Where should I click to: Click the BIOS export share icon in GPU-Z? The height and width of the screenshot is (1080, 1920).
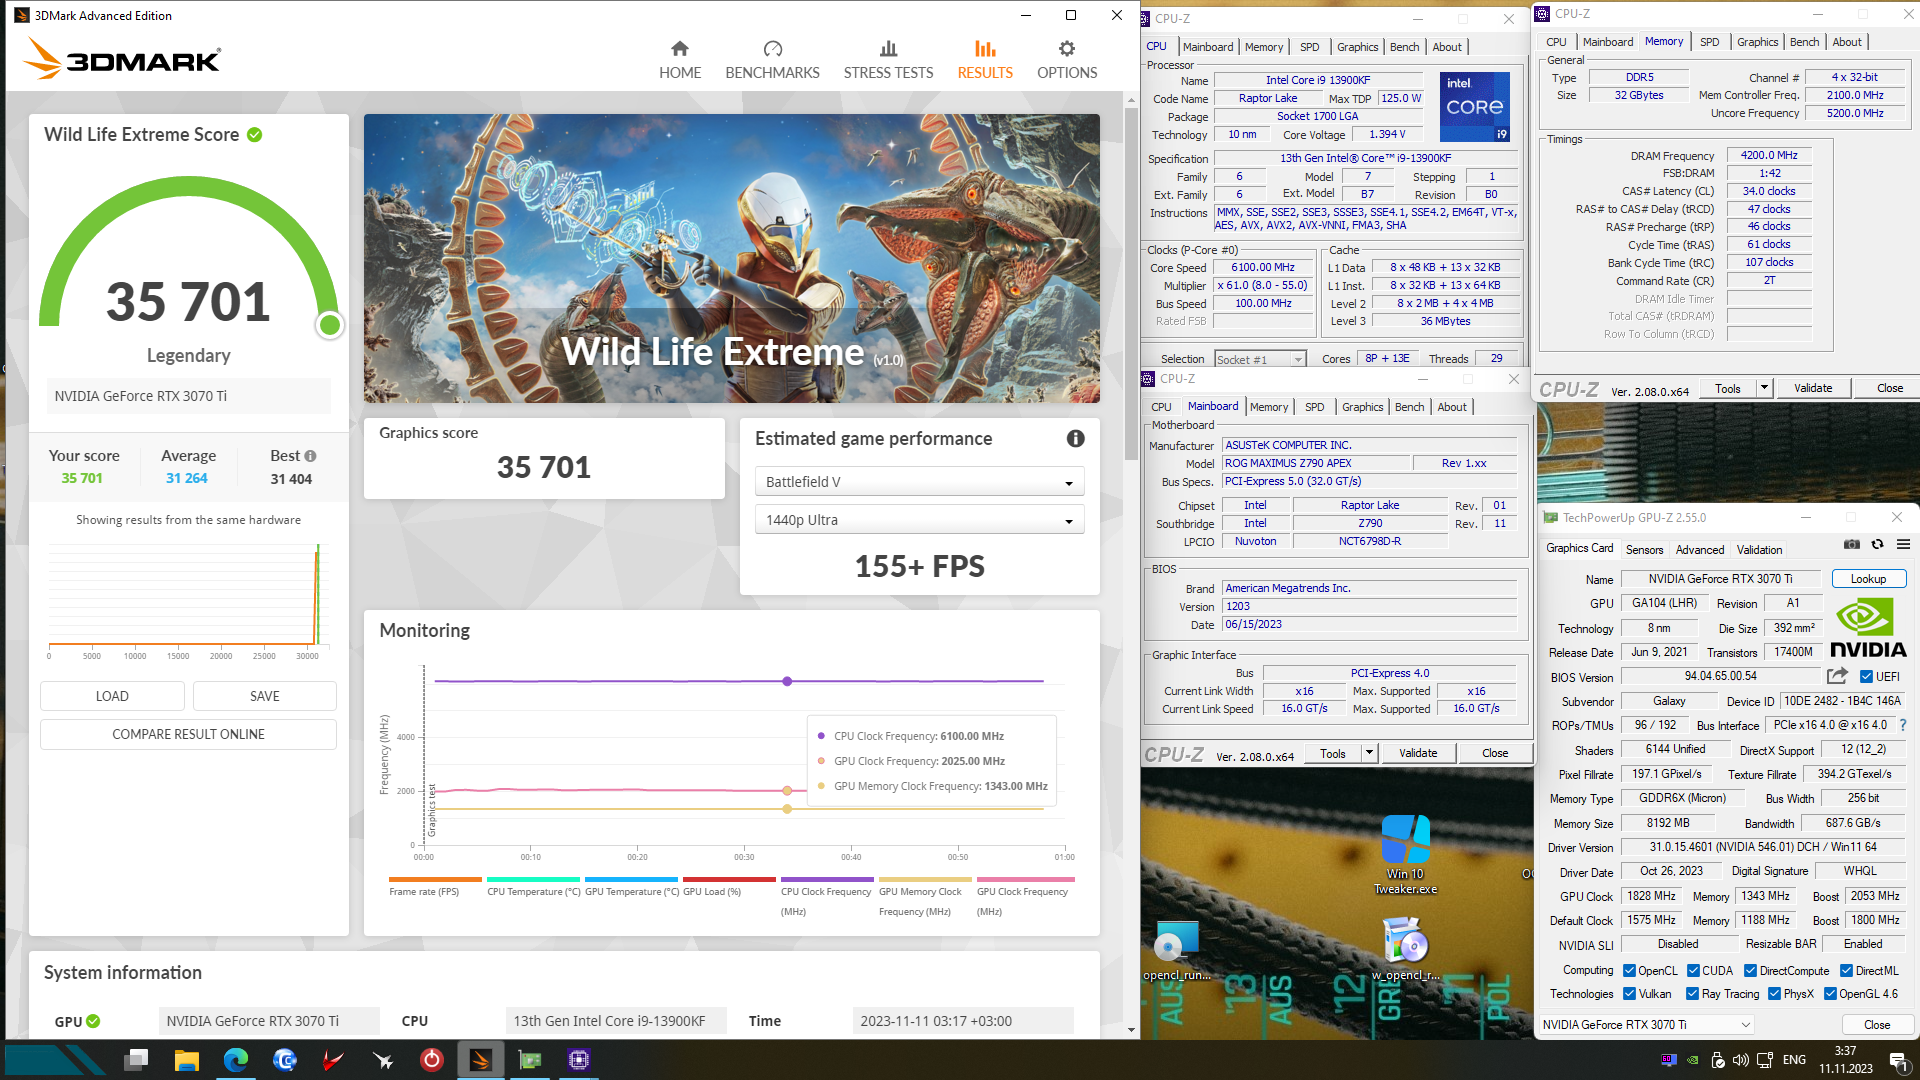pyautogui.click(x=1836, y=676)
